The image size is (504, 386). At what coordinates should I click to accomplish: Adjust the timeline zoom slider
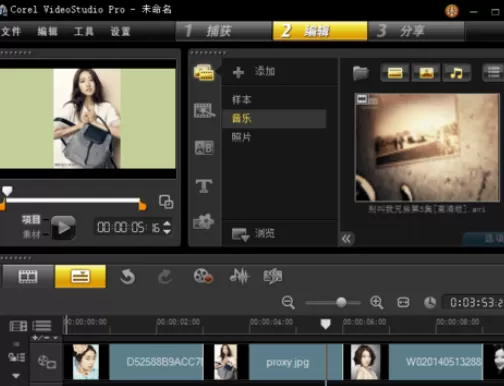pos(341,302)
